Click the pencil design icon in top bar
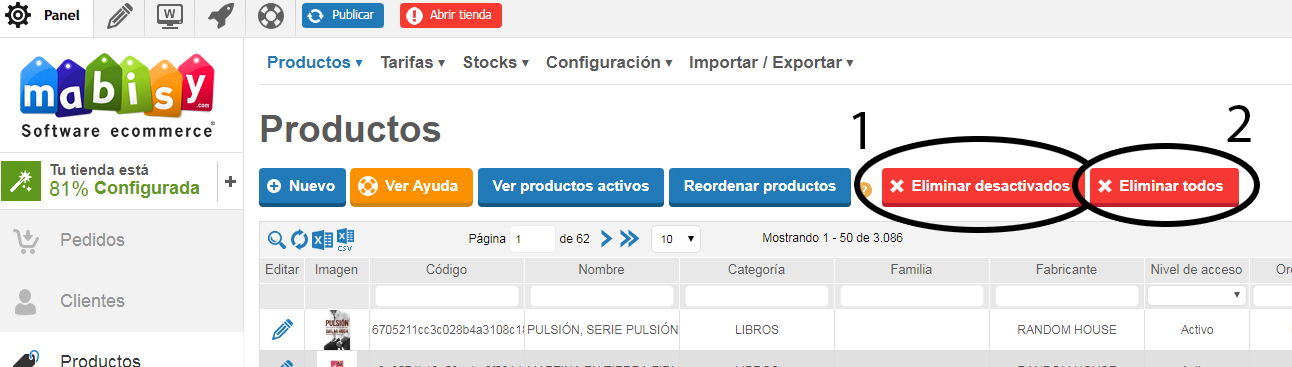 [x=120, y=15]
